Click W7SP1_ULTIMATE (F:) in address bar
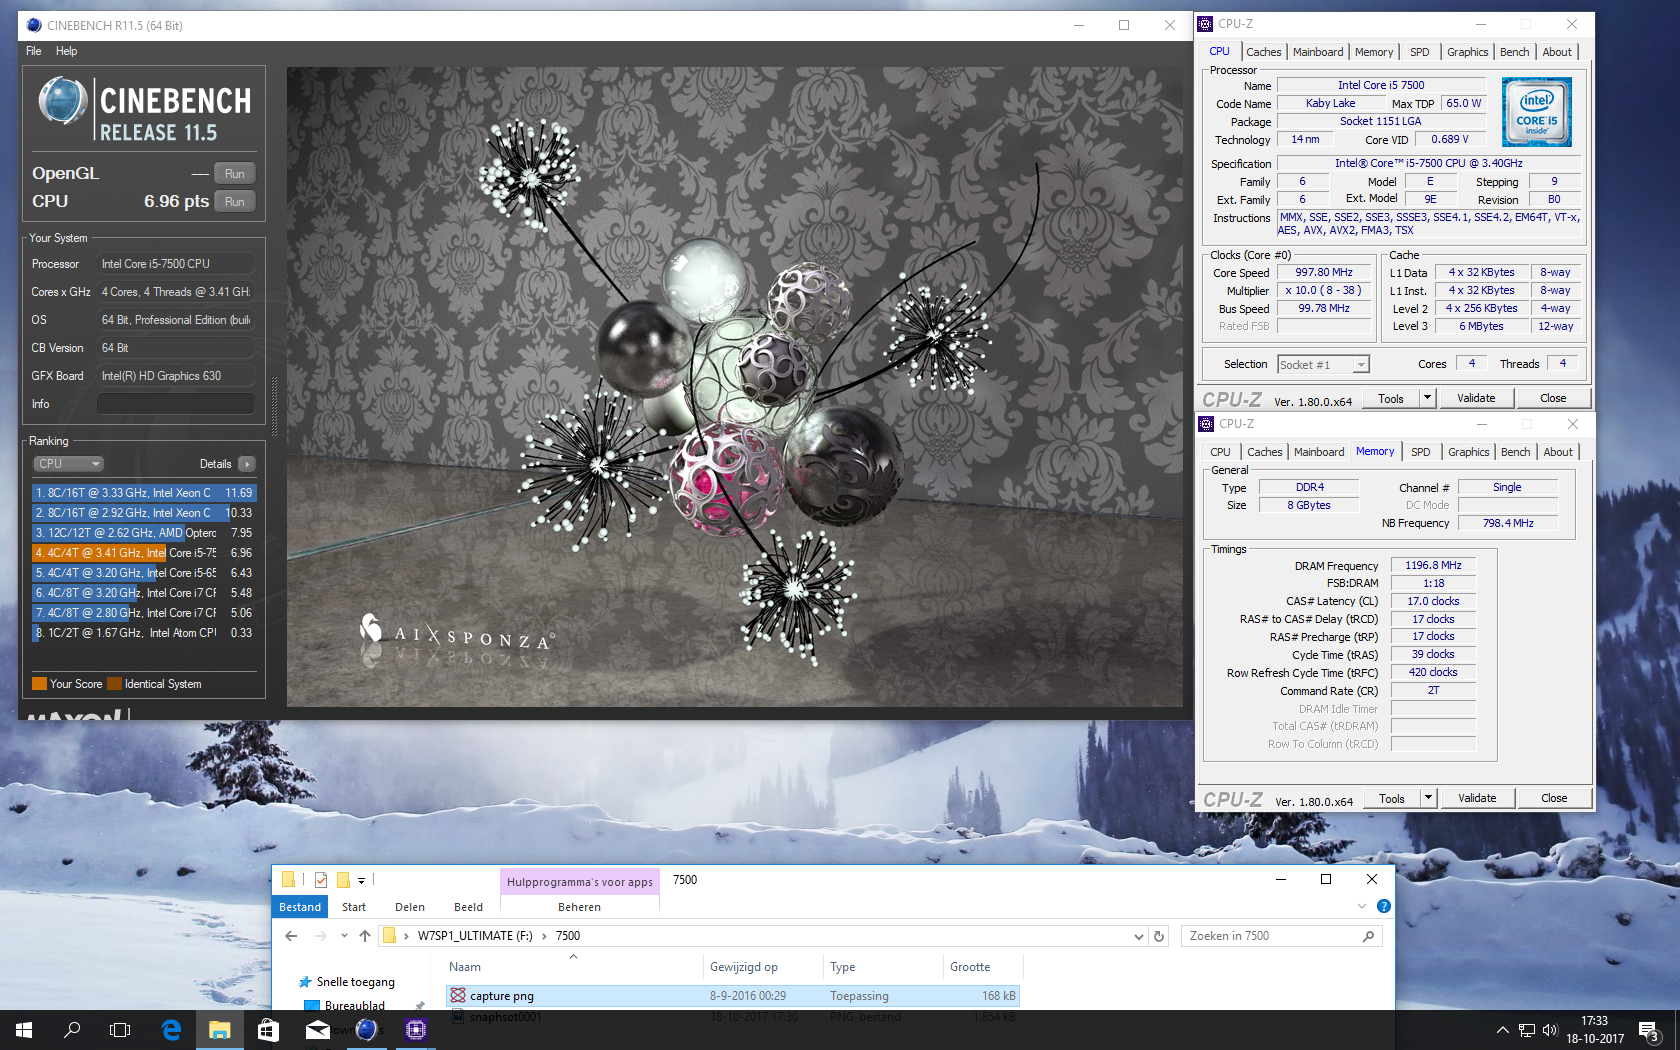 475,936
